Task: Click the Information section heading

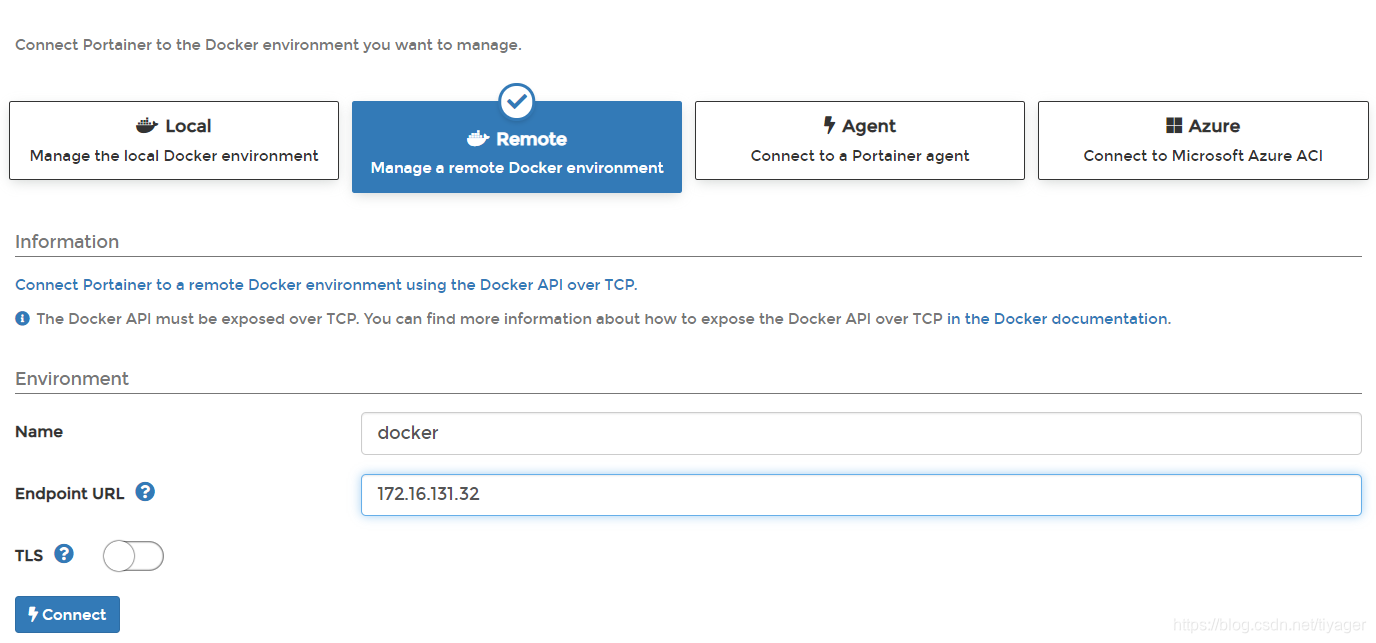Action: point(67,242)
